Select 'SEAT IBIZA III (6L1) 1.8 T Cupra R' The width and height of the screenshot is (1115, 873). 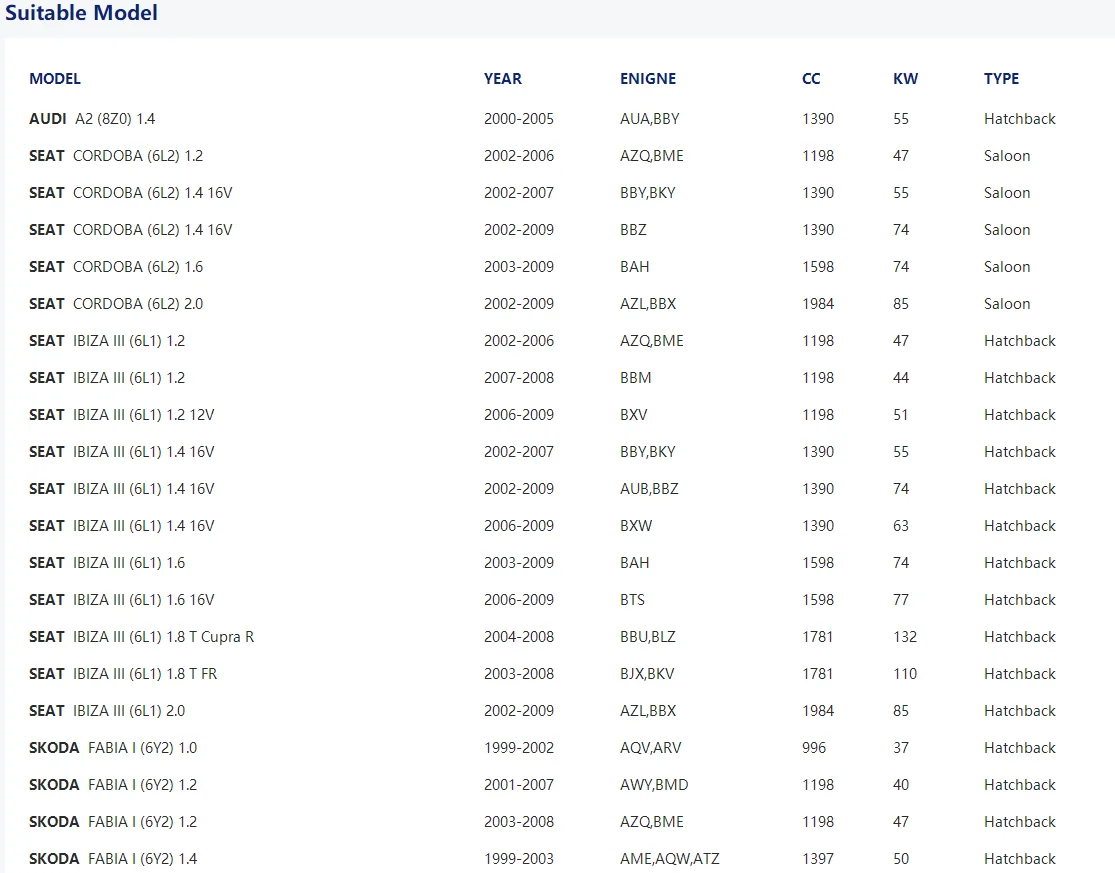coord(142,636)
